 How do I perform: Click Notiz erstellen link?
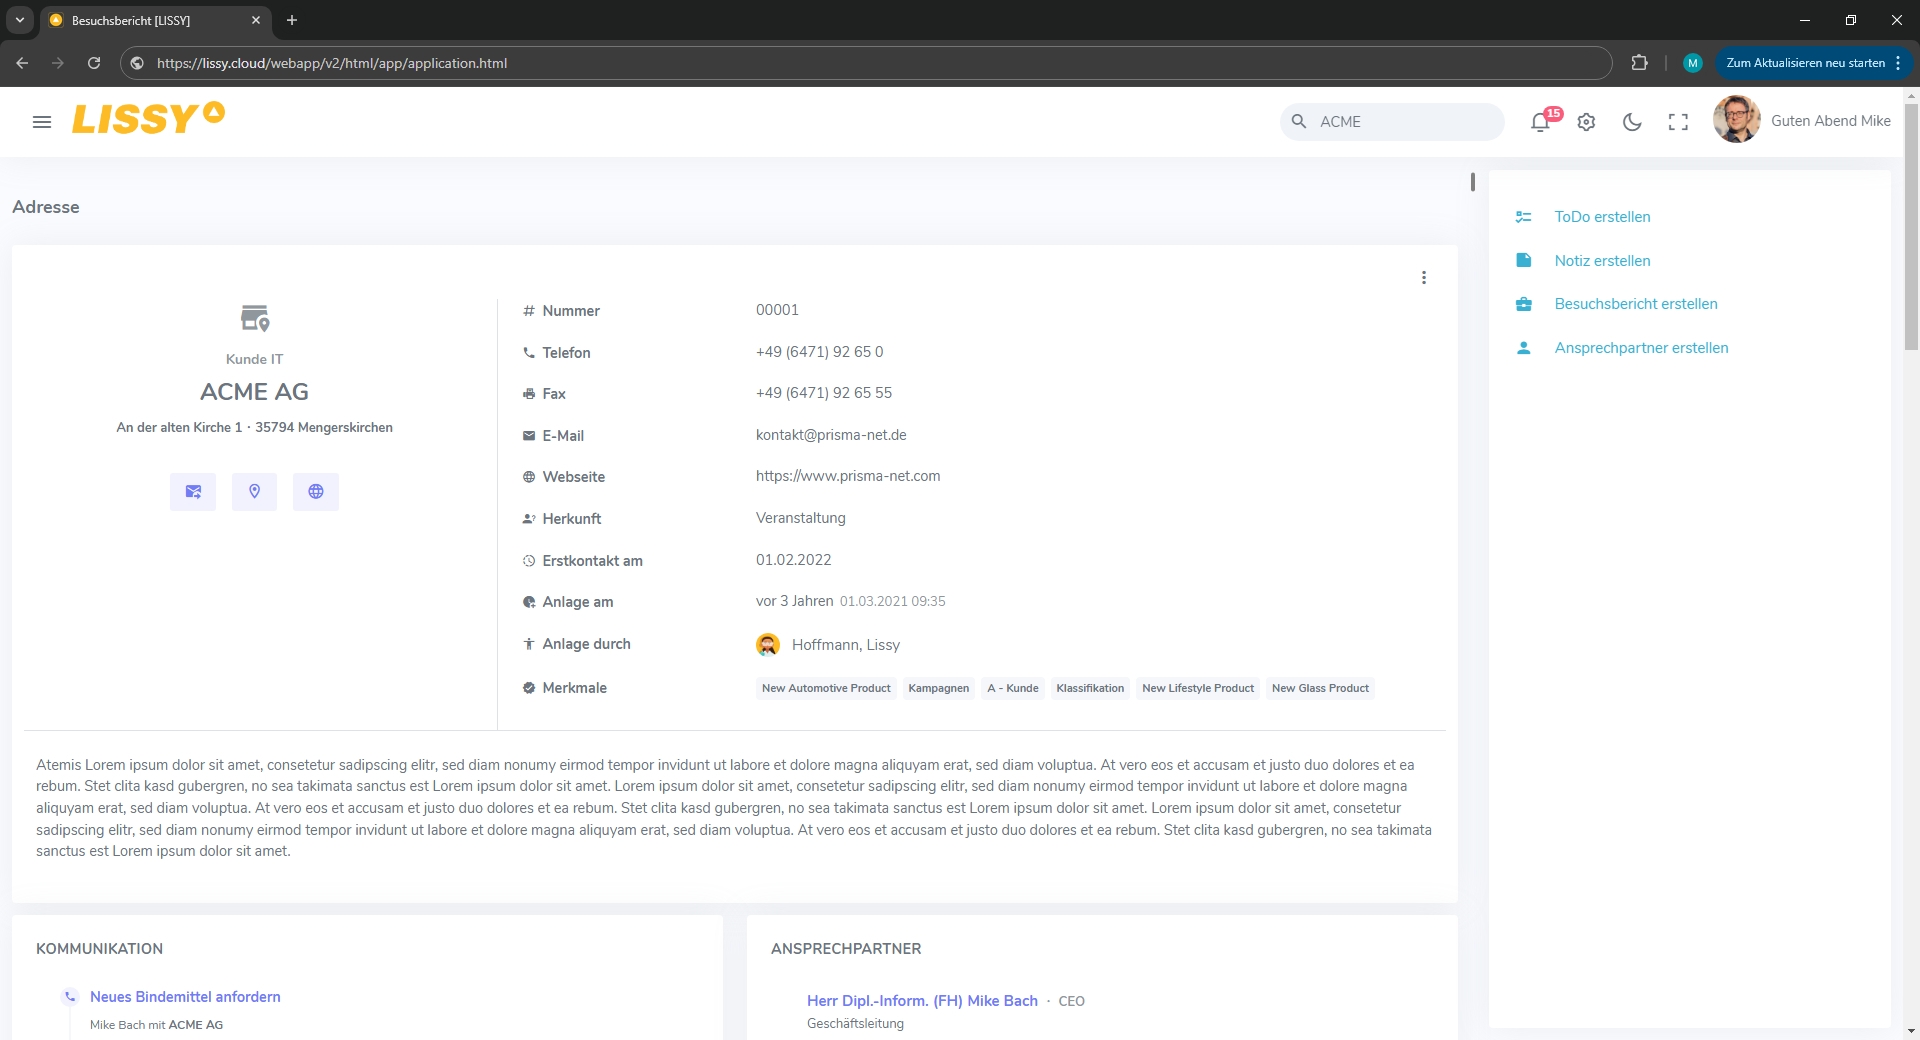[x=1602, y=261]
